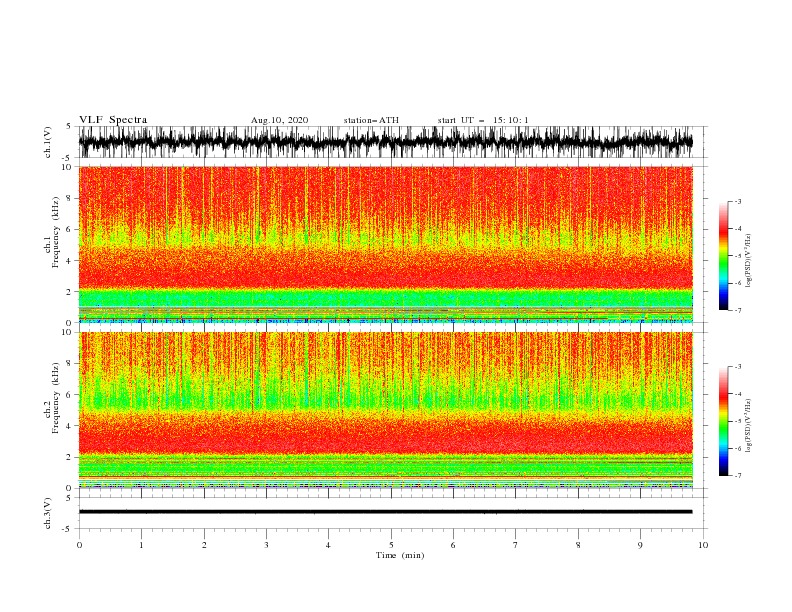The width and height of the screenshot is (792, 612).
Task: Click the "Time (min)" axis label
Action: [400, 555]
